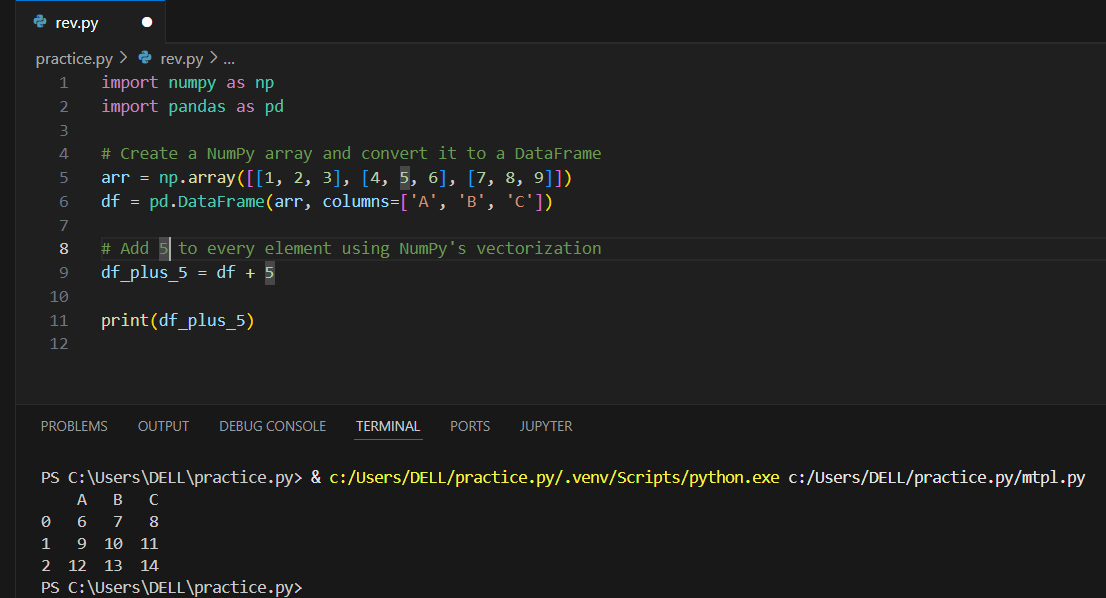The image size is (1106, 598).
Task: Click line number 5 in gutter
Action: click(x=63, y=178)
